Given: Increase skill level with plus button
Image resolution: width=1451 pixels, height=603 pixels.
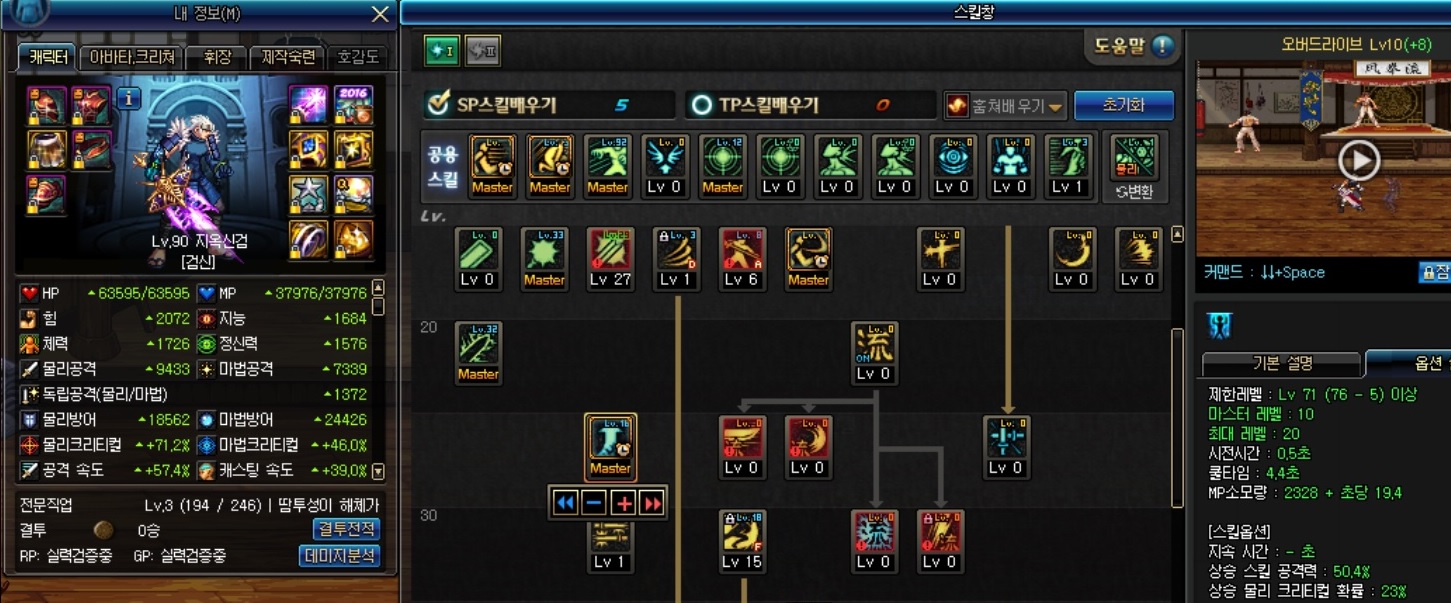Looking at the screenshot, I should (624, 503).
